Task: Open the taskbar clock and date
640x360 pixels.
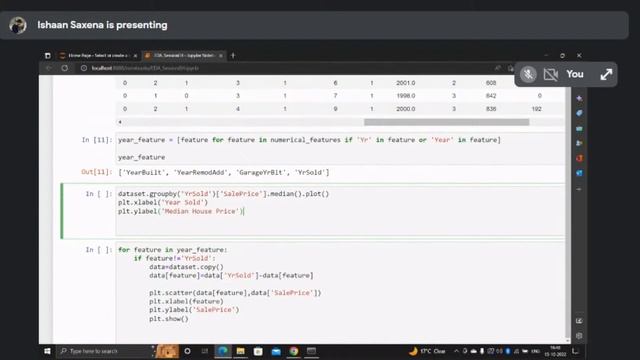Action: pos(555,351)
